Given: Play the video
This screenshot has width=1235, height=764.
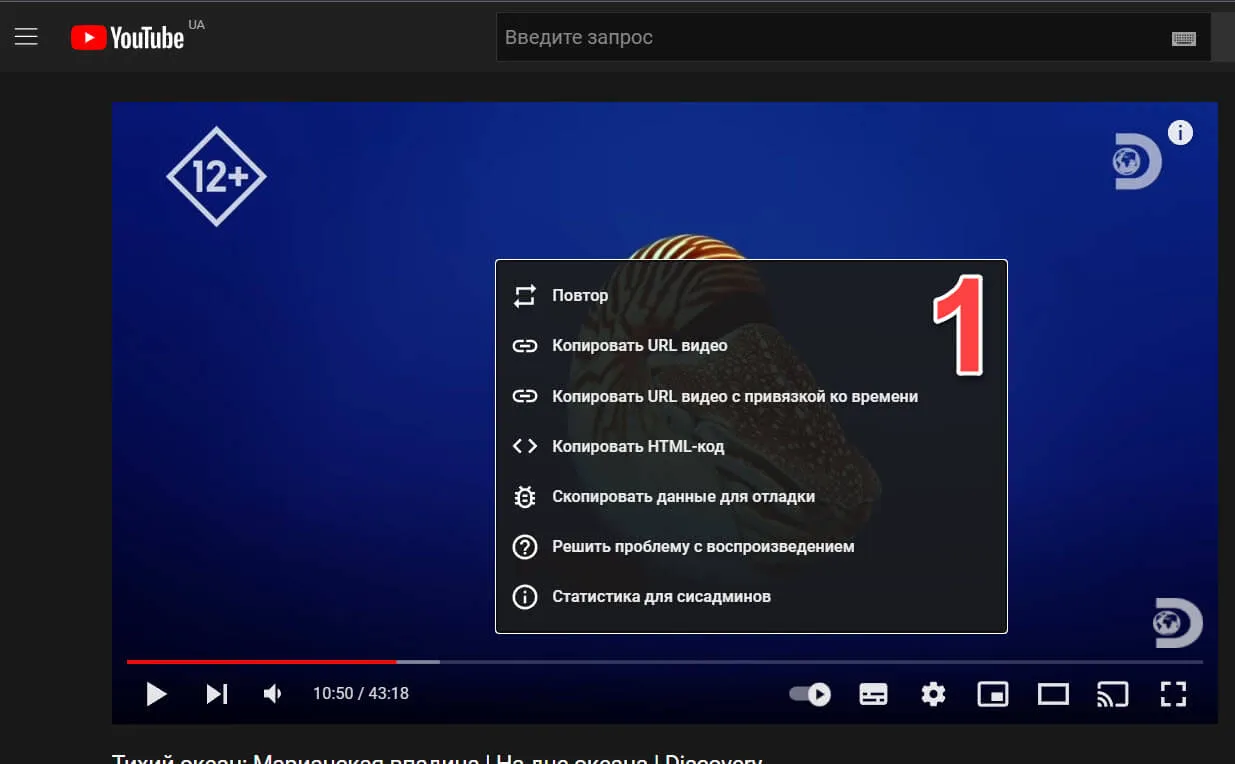Looking at the screenshot, I should (156, 694).
